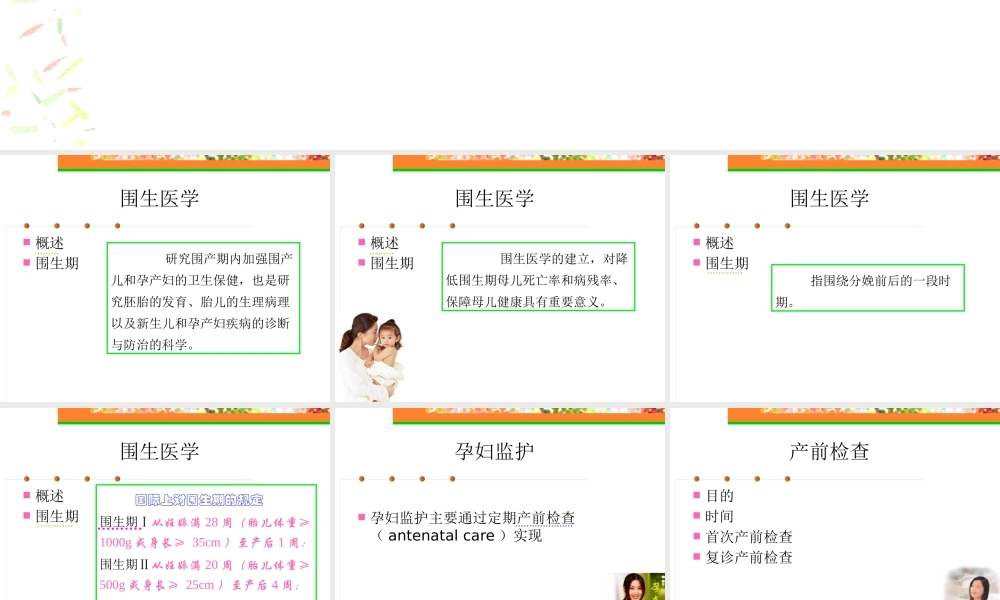Click 围生期 bullet beside the 国际上 box

(57, 516)
